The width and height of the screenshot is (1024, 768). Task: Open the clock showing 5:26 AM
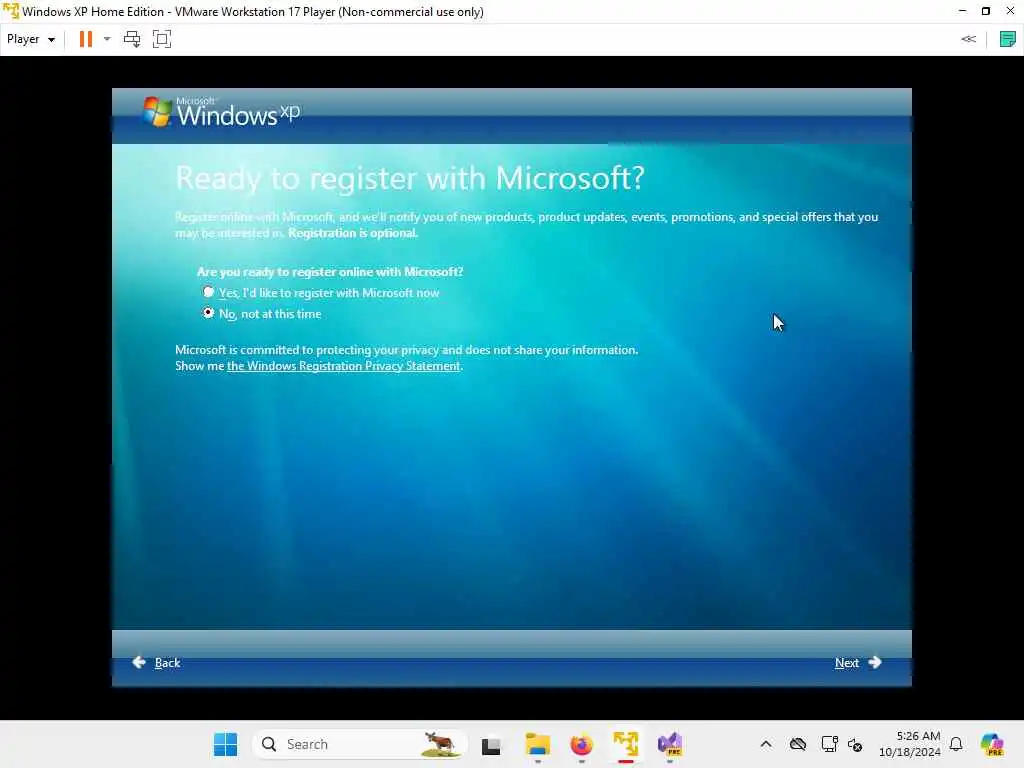910,744
